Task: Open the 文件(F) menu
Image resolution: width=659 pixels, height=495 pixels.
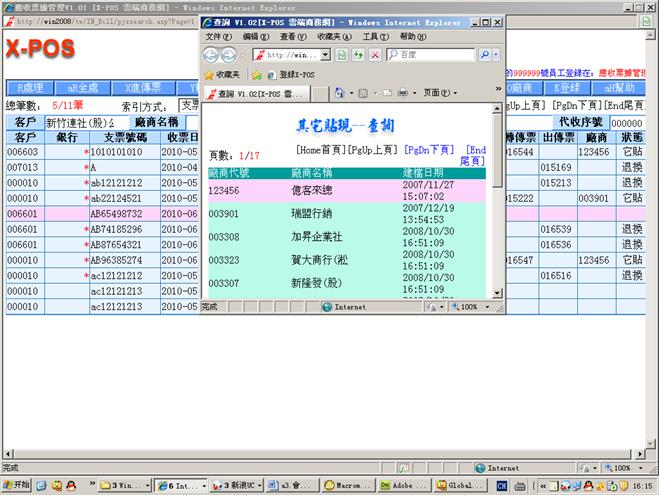Action: [218, 37]
